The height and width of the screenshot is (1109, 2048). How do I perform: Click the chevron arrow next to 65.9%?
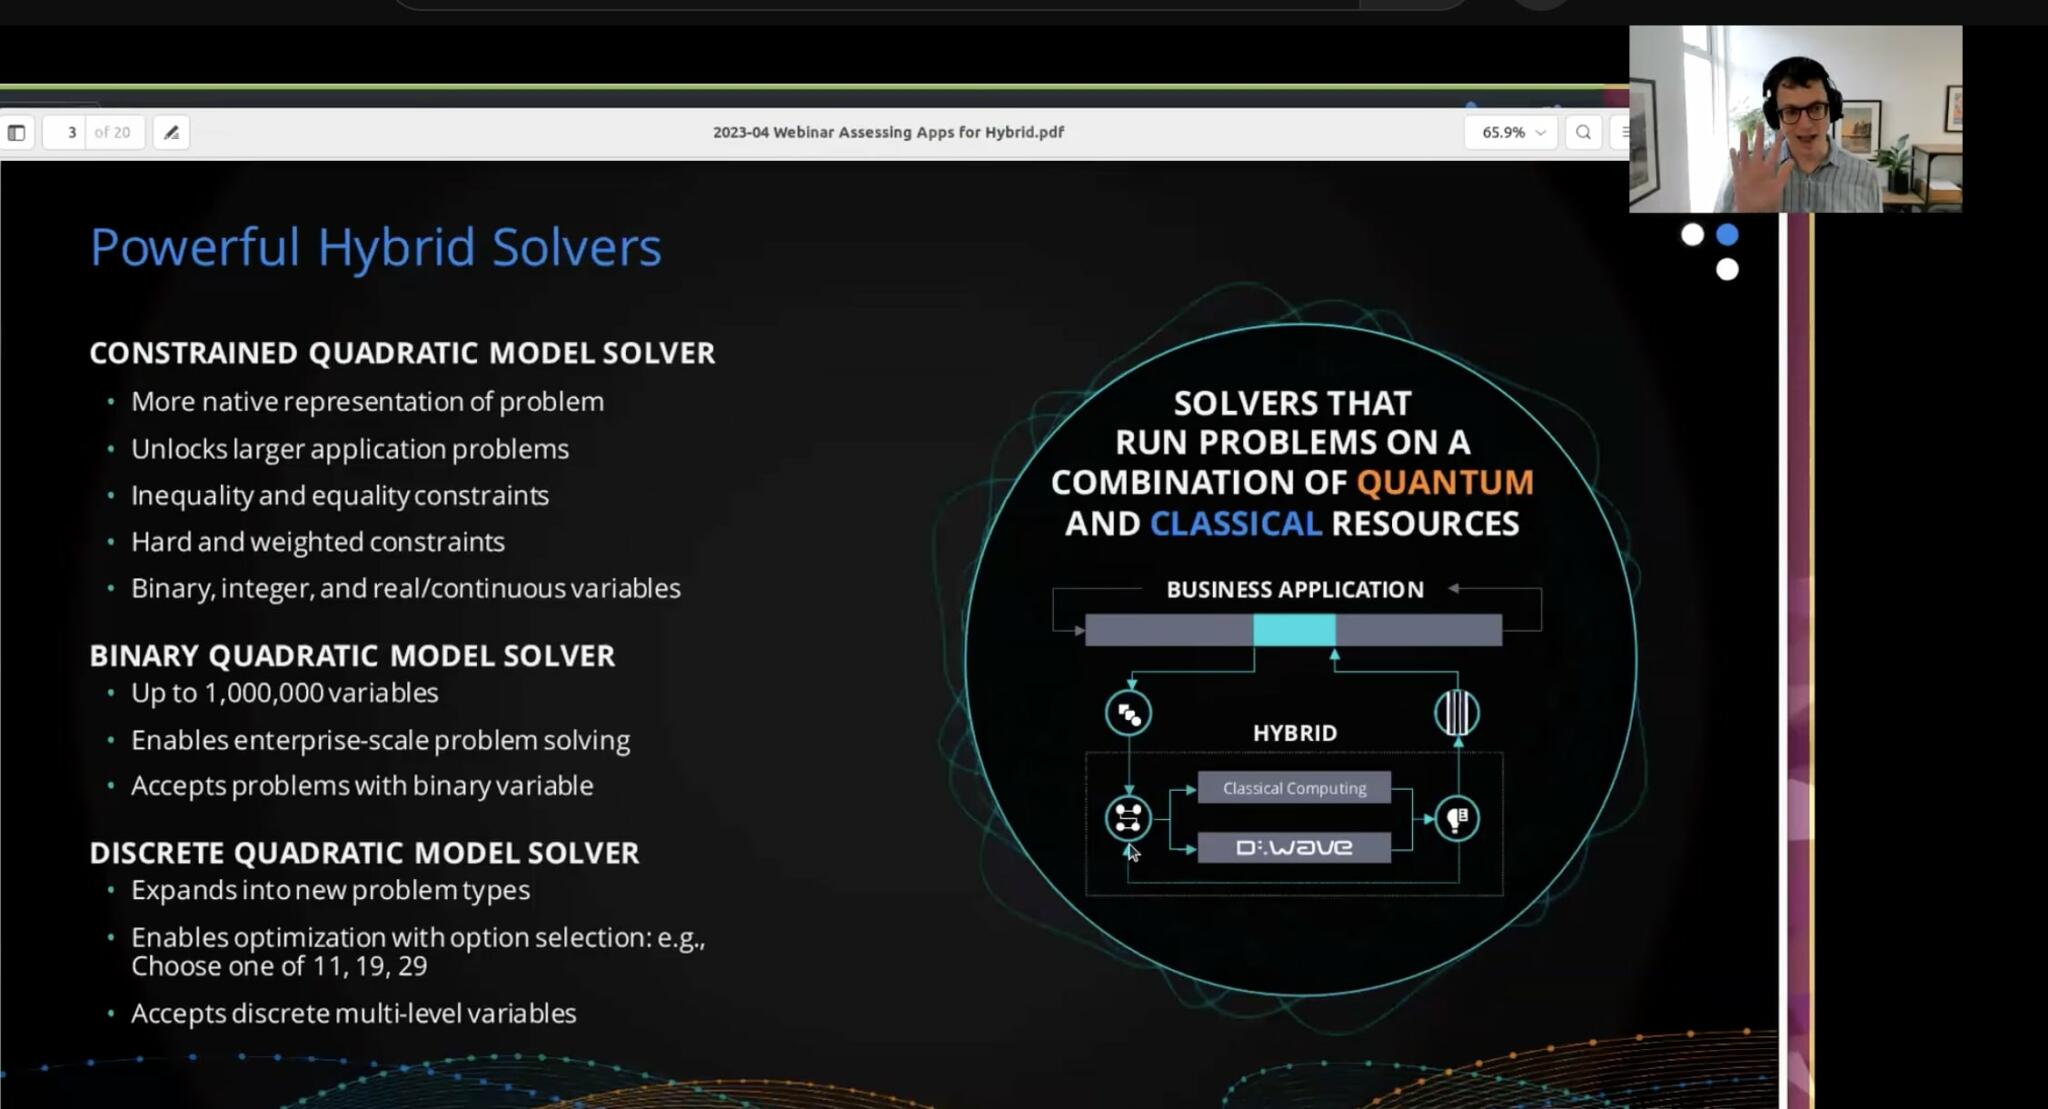pos(1541,132)
